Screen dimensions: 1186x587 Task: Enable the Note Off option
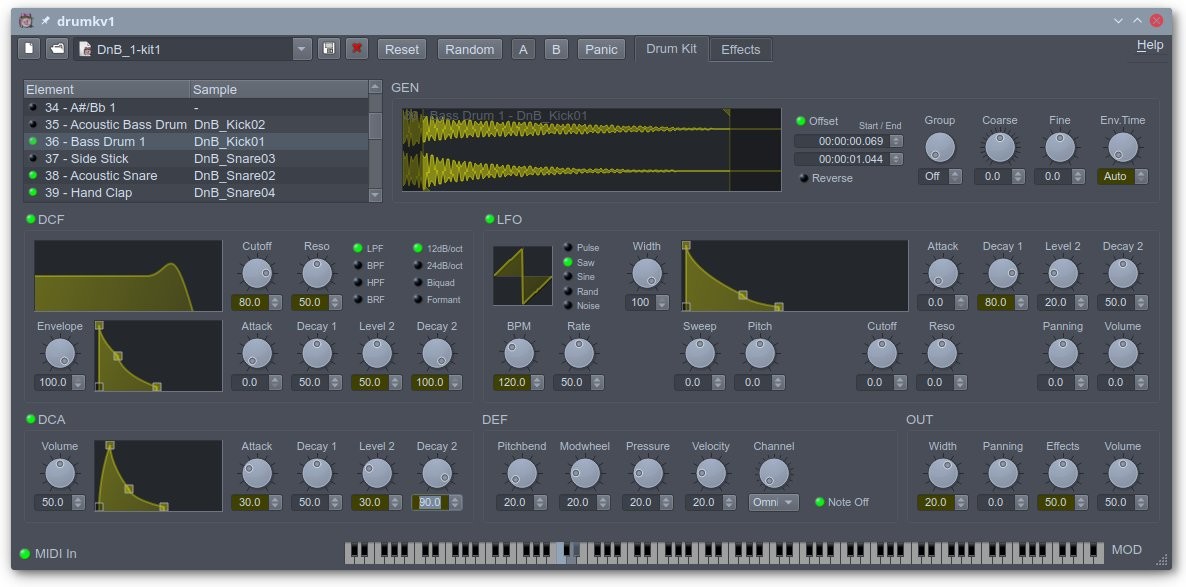coord(820,502)
